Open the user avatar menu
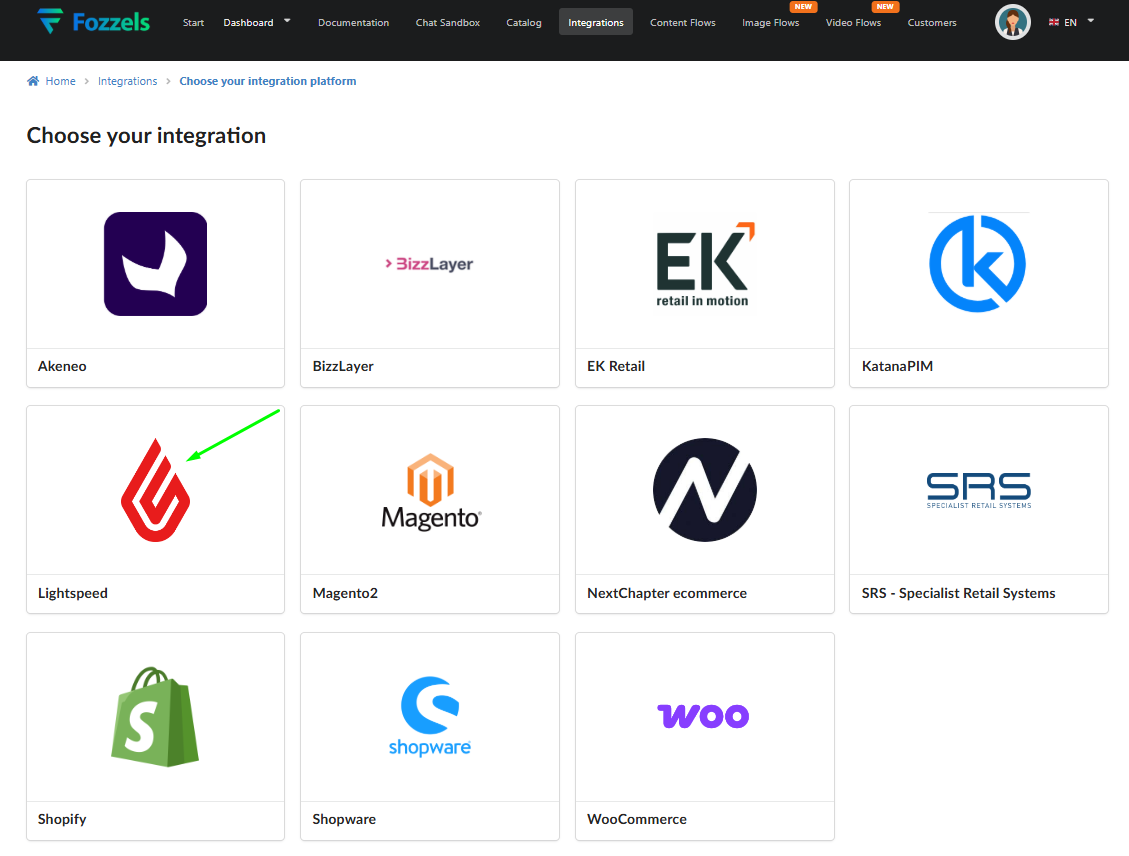The height and width of the screenshot is (856, 1129). [x=1012, y=22]
